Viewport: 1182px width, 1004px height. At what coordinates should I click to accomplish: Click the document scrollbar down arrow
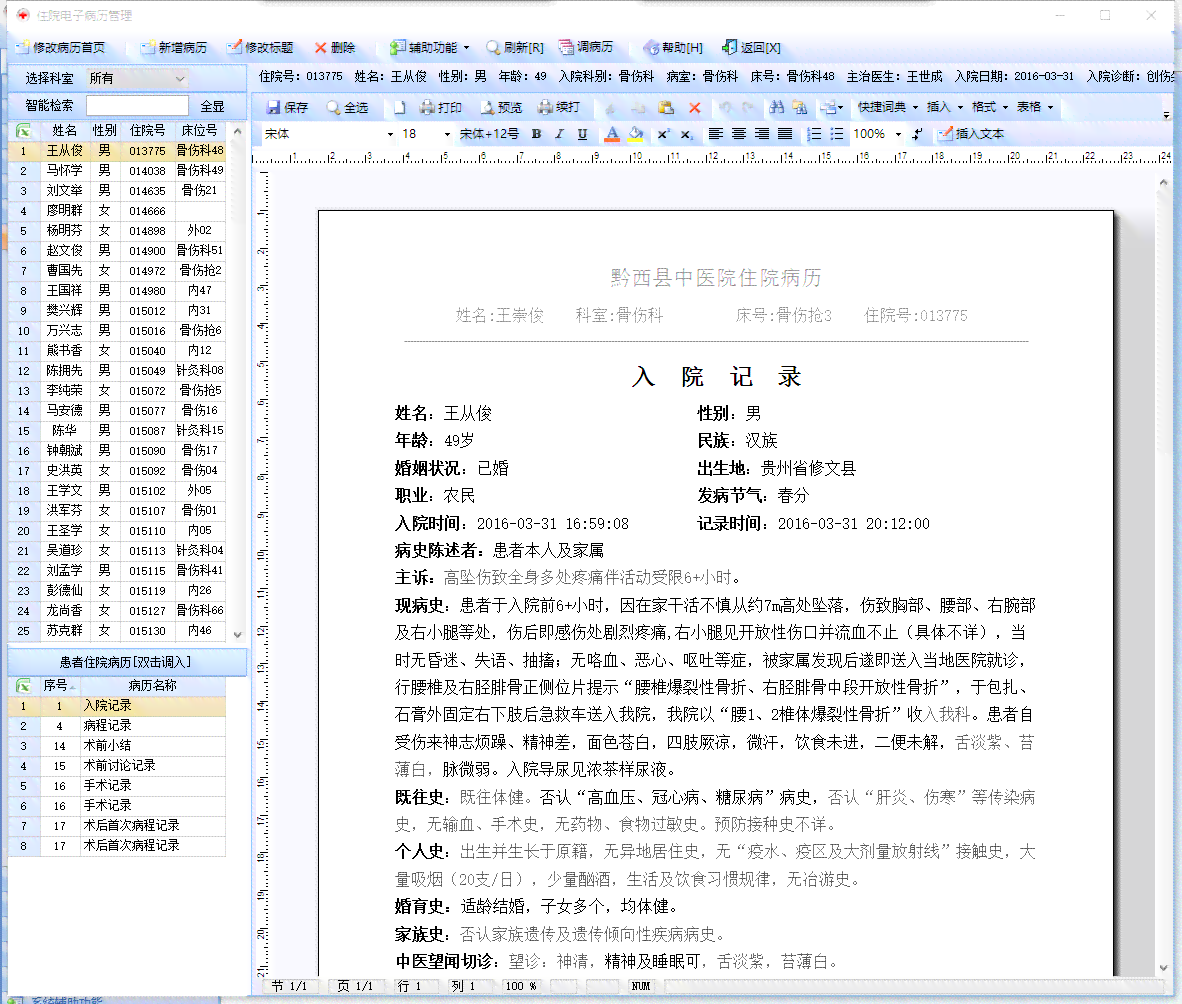(x=1163, y=968)
